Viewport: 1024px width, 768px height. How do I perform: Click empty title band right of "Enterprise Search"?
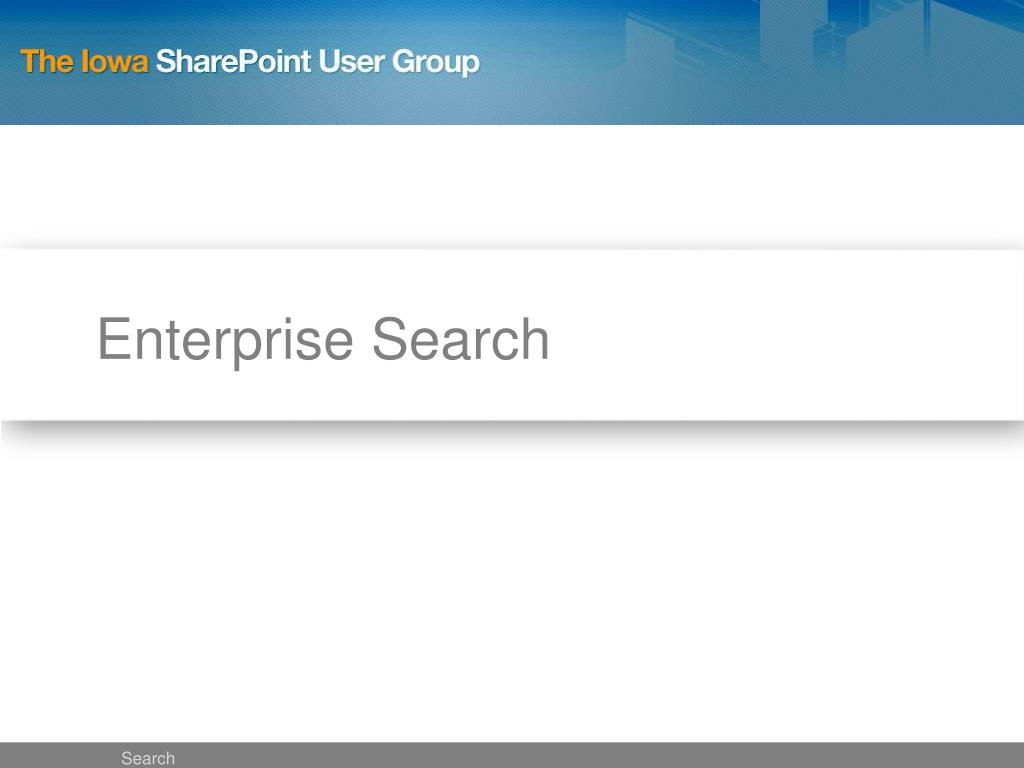pyautogui.click(x=784, y=336)
